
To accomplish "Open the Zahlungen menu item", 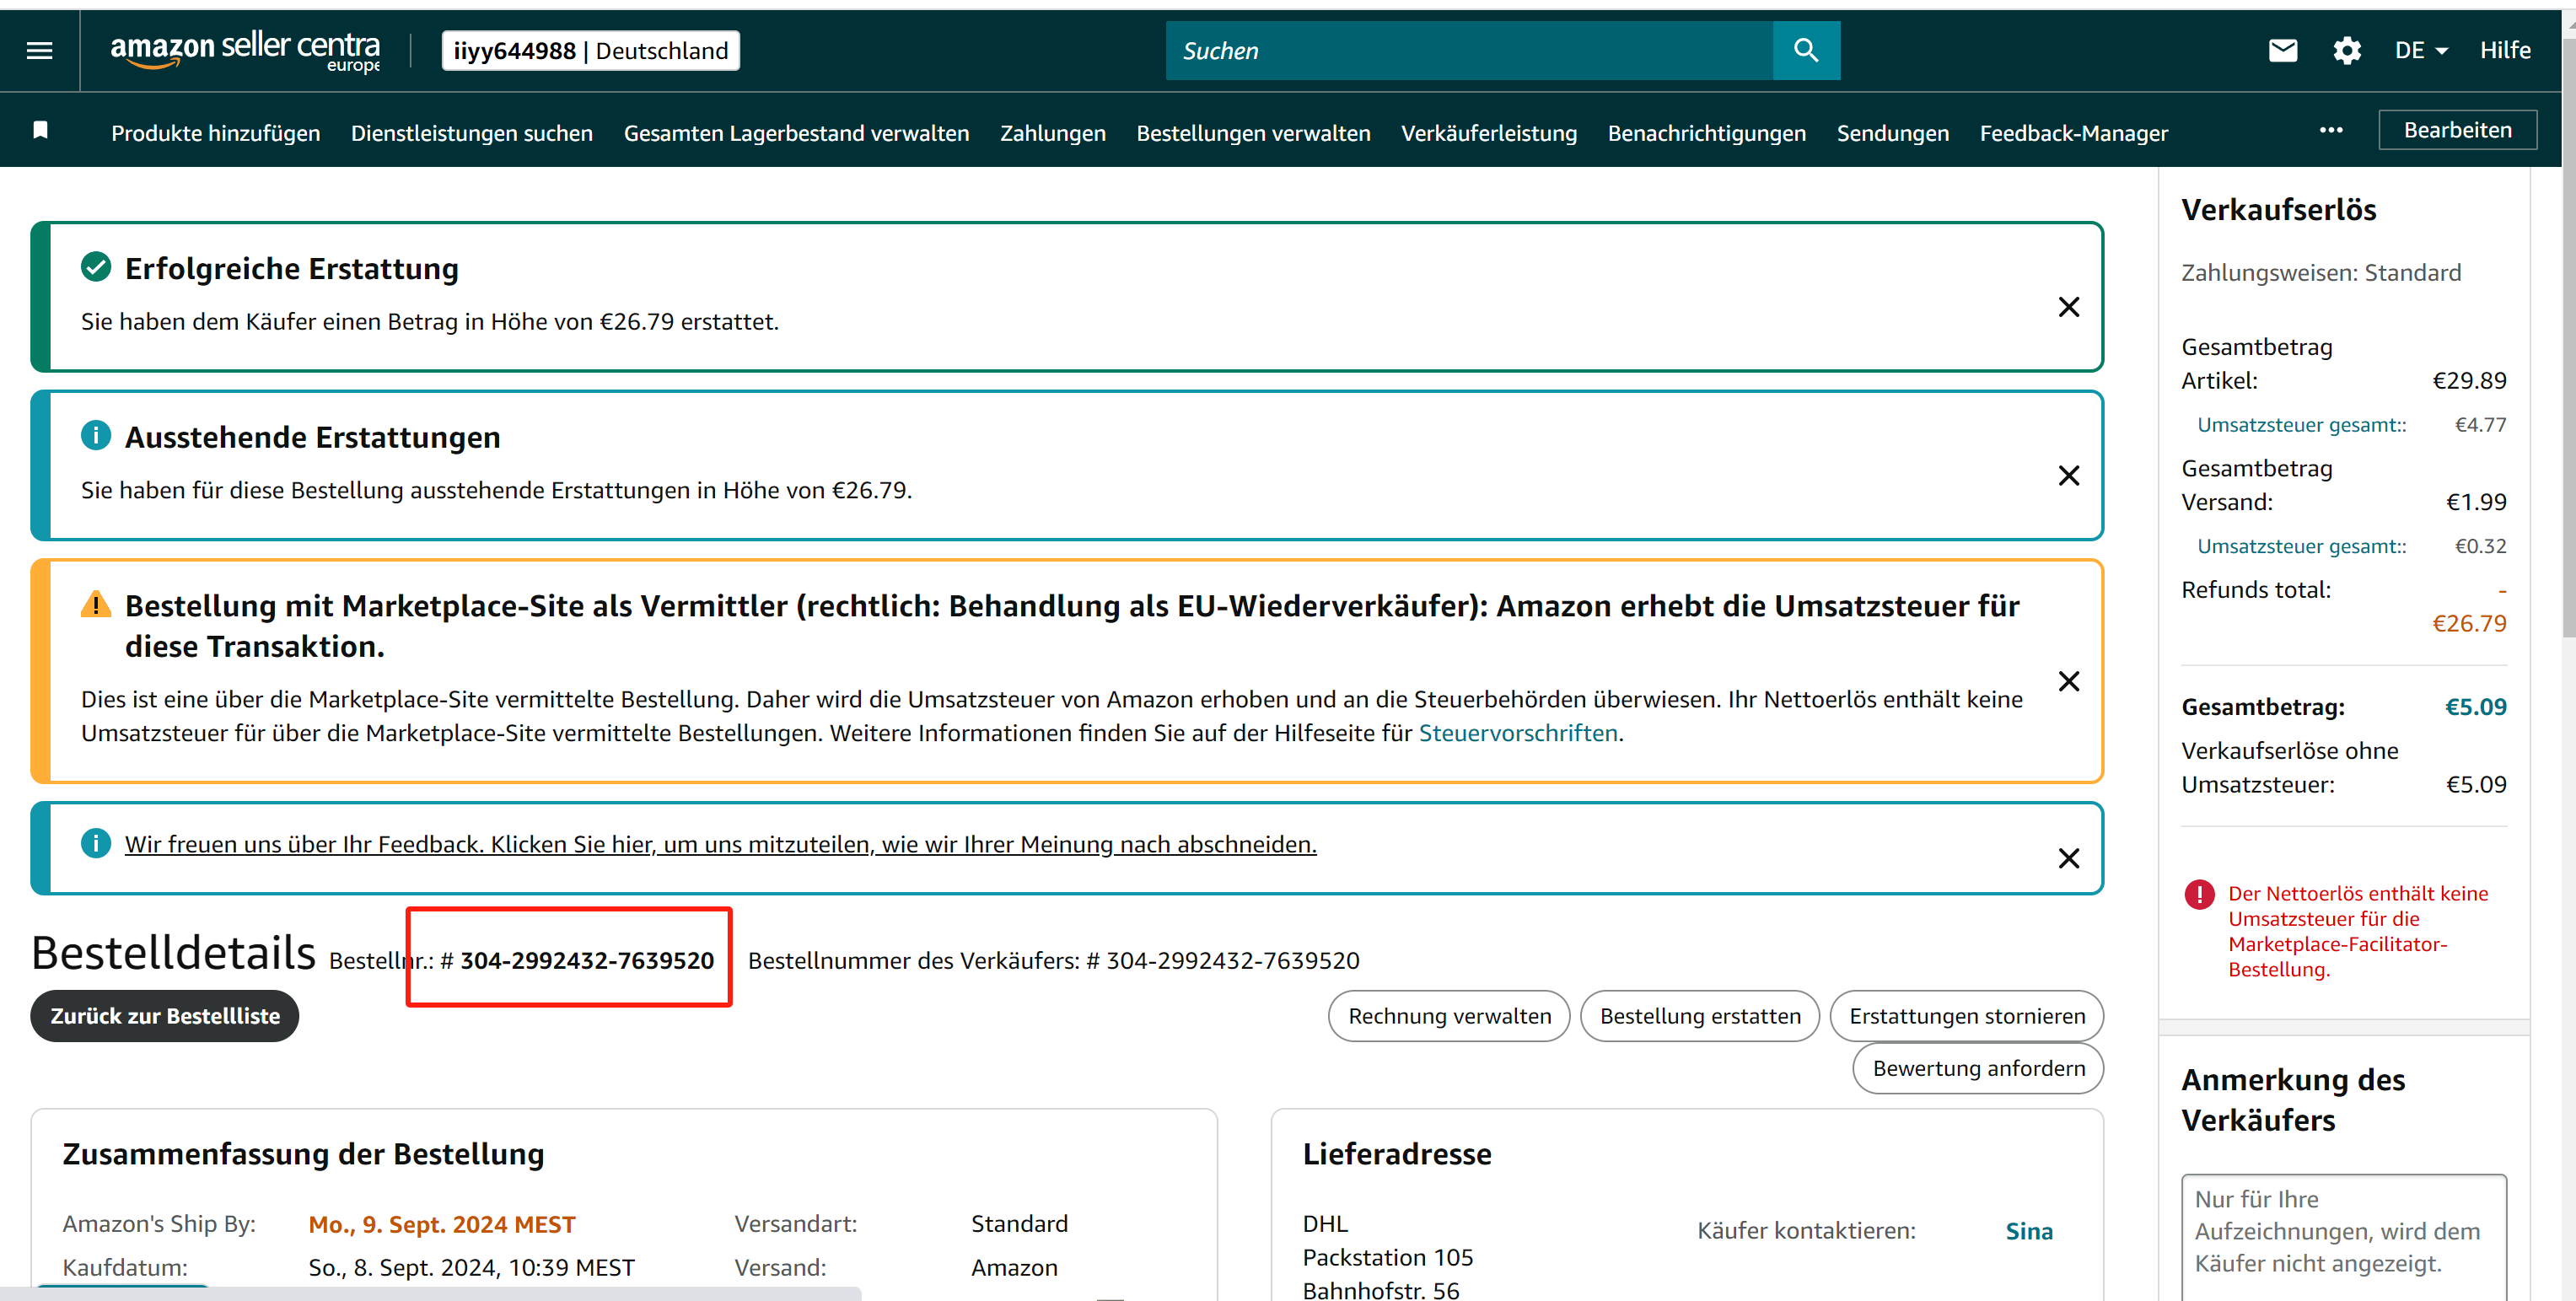I will coord(1052,133).
